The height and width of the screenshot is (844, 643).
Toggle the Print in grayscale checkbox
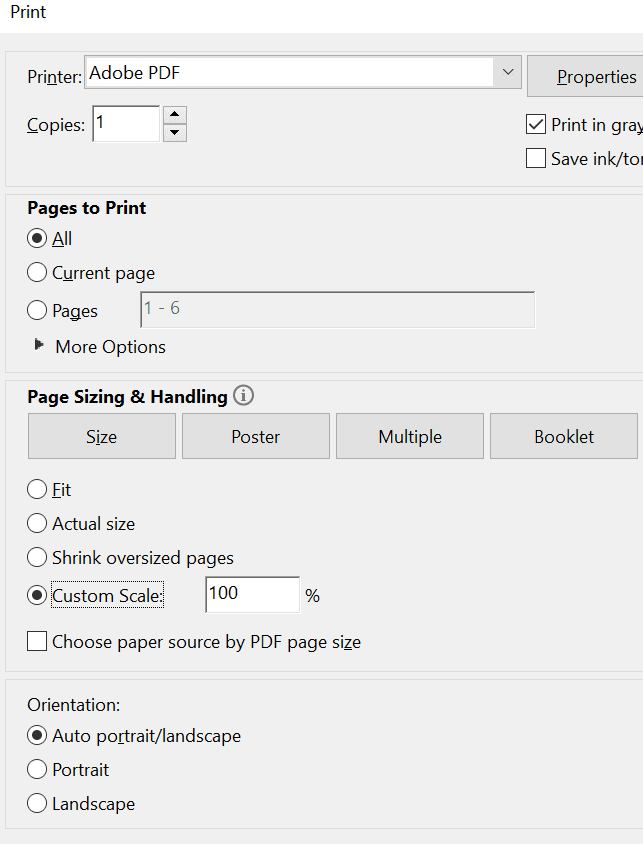(536, 125)
